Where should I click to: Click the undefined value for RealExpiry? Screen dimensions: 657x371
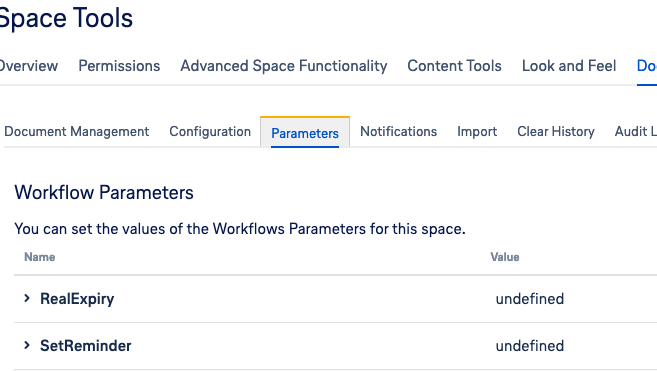530,299
